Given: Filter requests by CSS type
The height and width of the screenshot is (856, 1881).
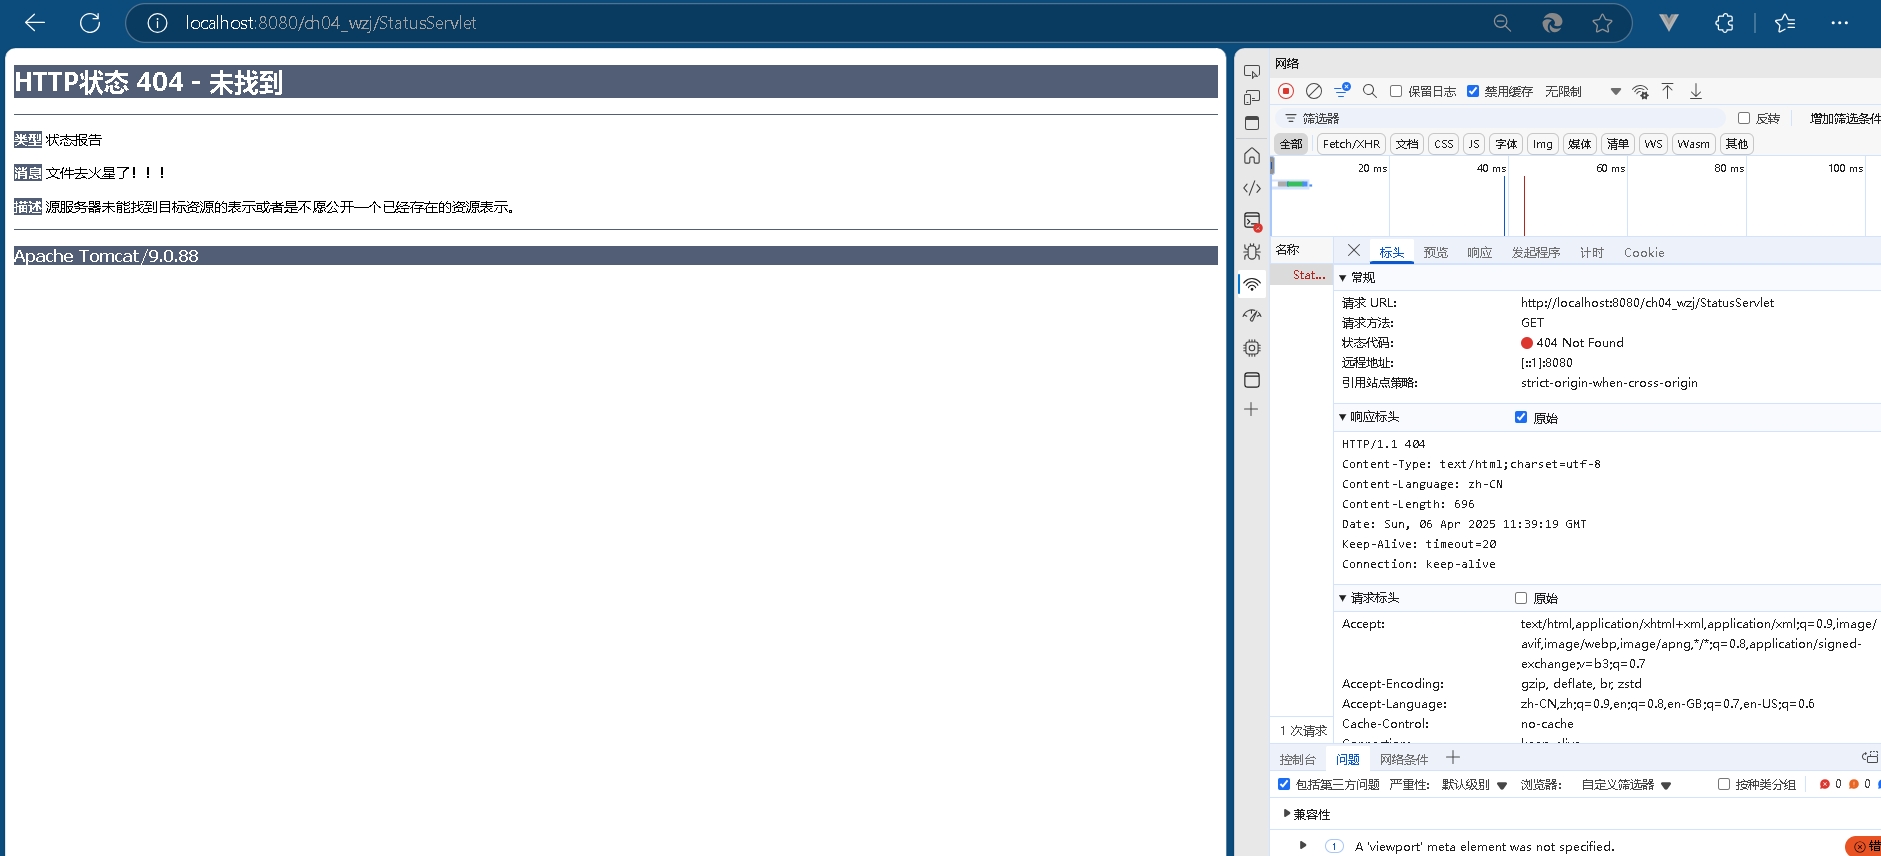Looking at the screenshot, I should click(x=1443, y=144).
